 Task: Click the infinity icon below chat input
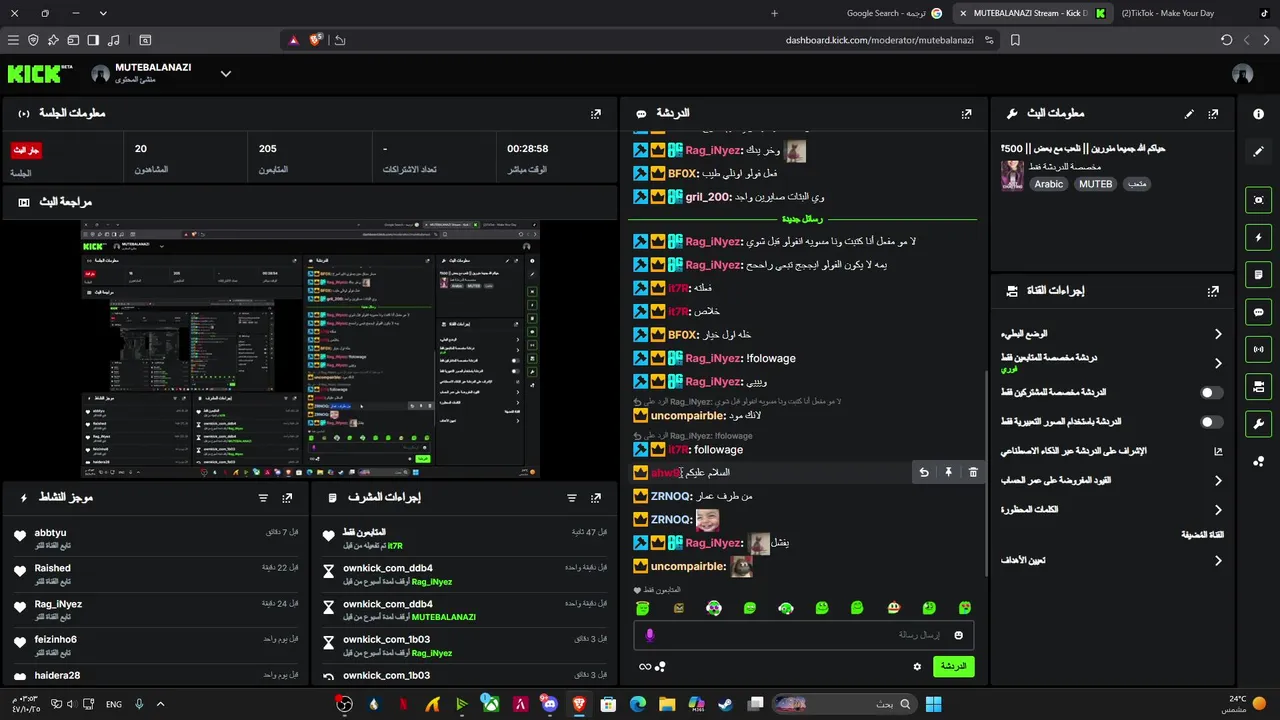[645, 667]
